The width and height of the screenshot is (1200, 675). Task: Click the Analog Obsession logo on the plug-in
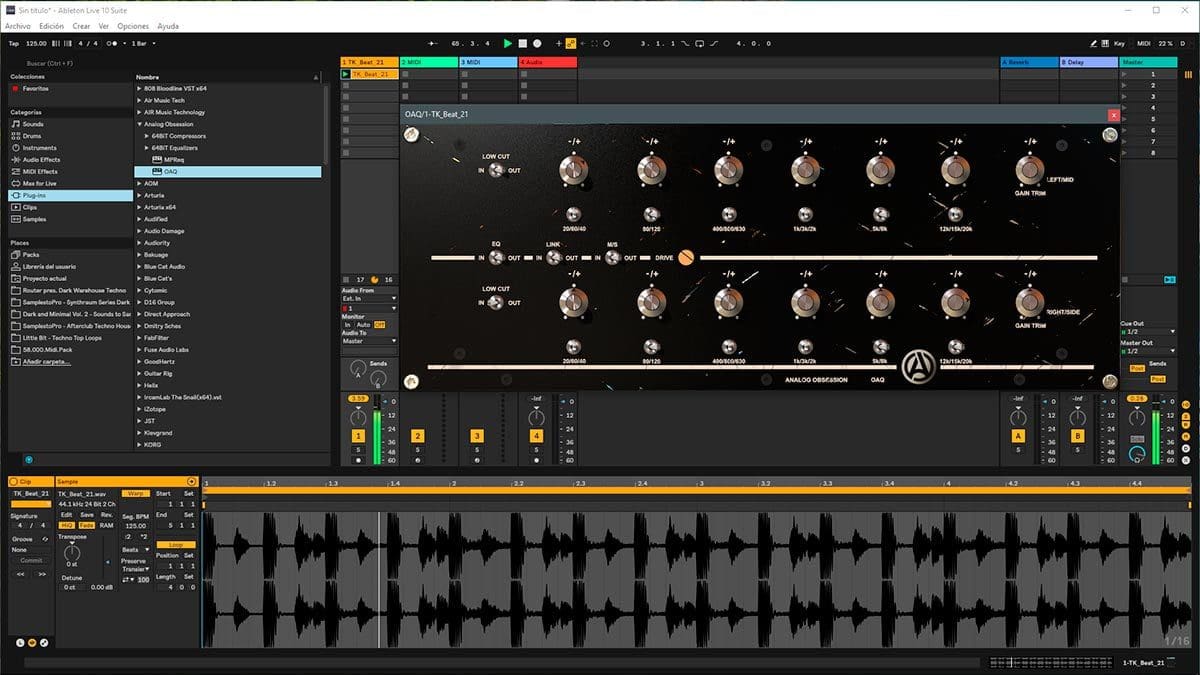[x=917, y=368]
